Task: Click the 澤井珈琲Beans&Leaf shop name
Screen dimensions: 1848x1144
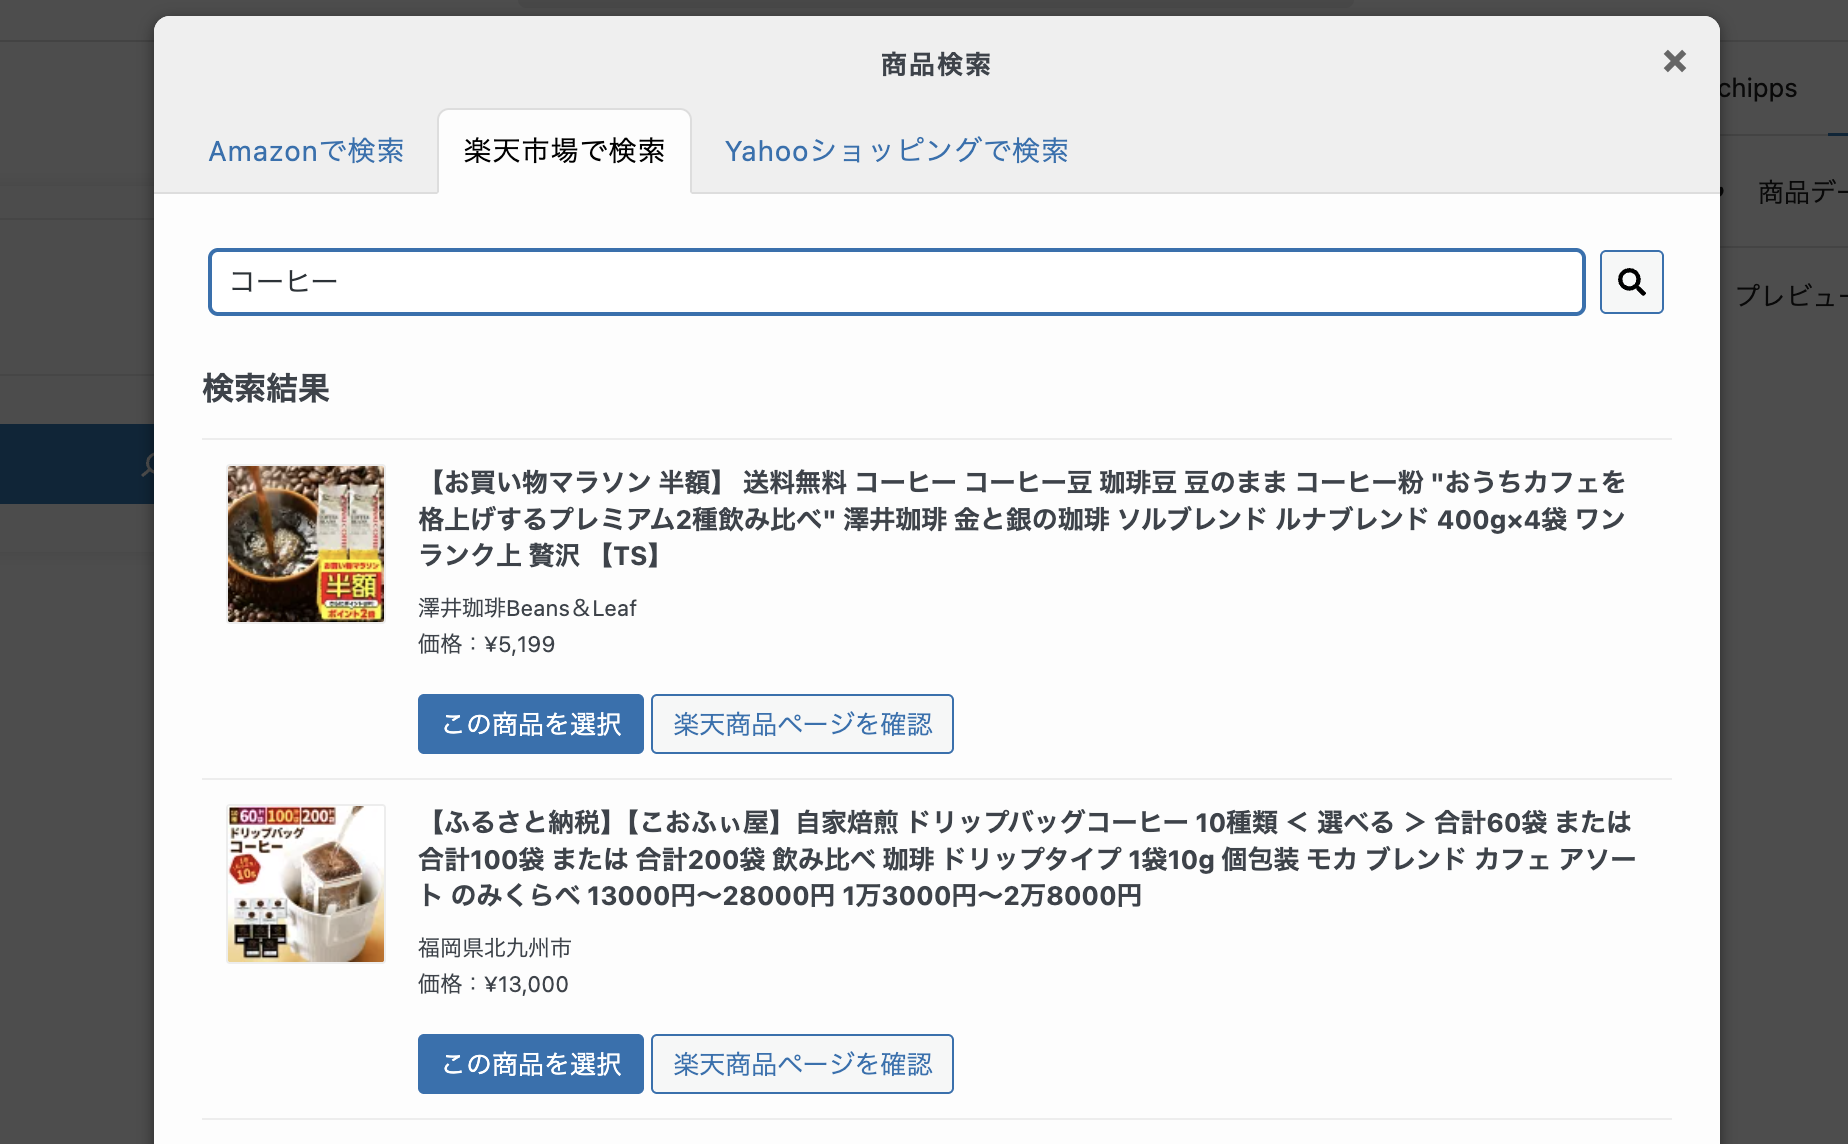Action: 527,608
